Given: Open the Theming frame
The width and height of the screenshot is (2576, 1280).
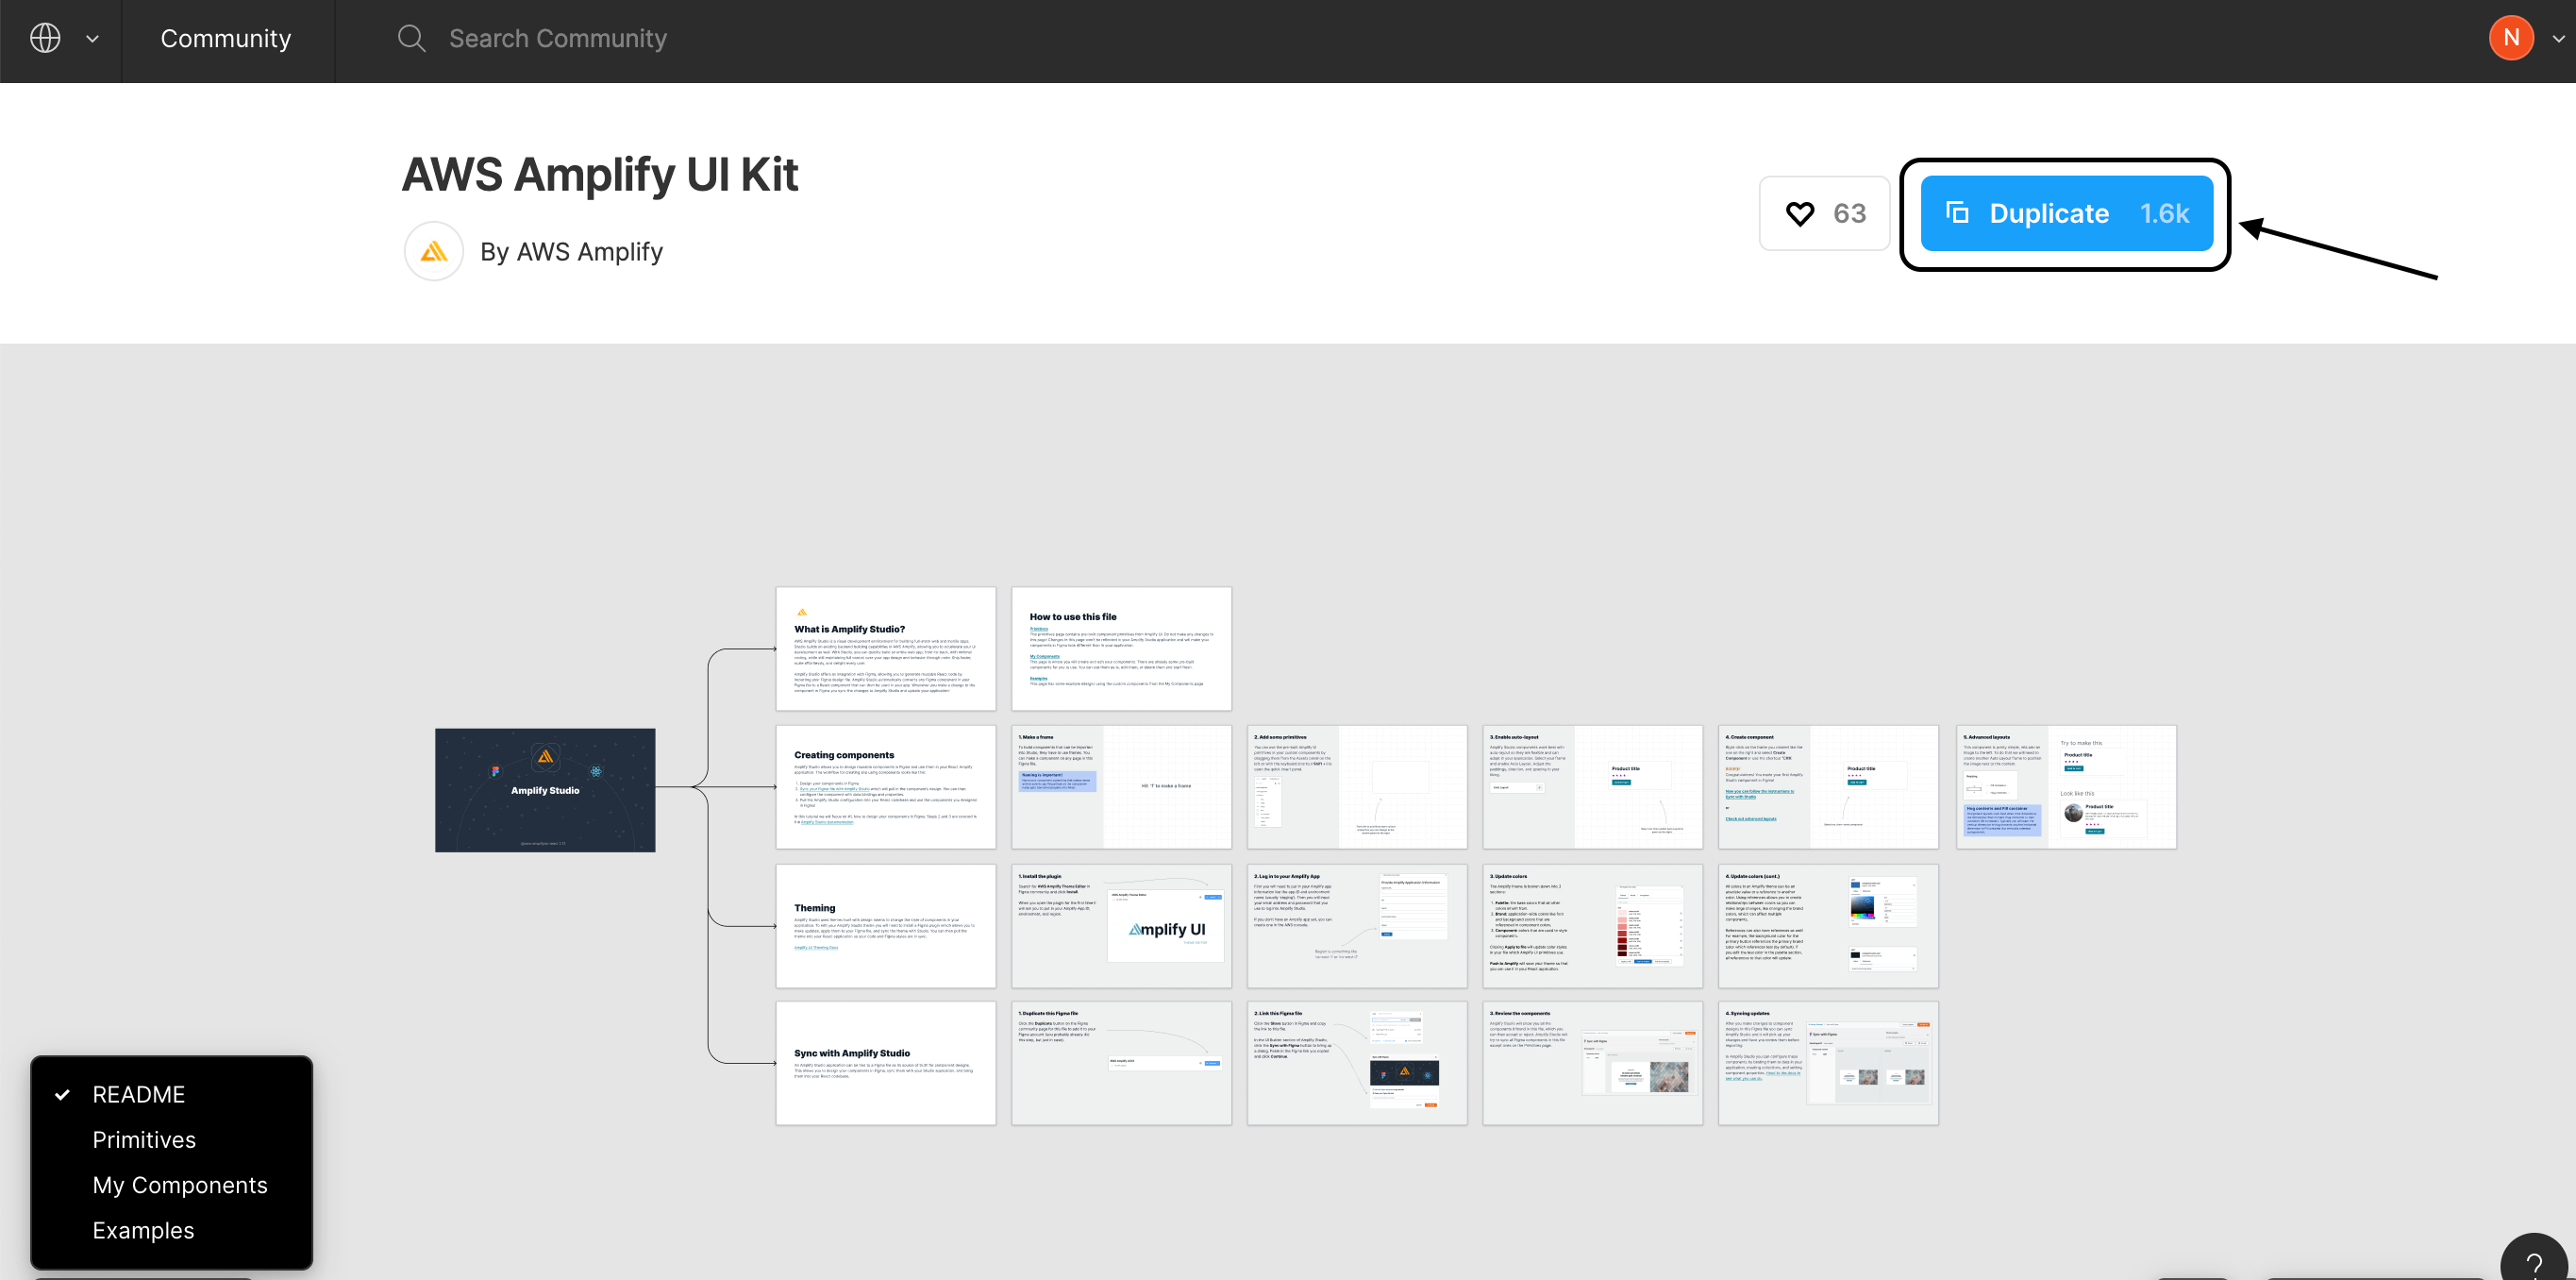Looking at the screenshot, I should click(886, 926).
